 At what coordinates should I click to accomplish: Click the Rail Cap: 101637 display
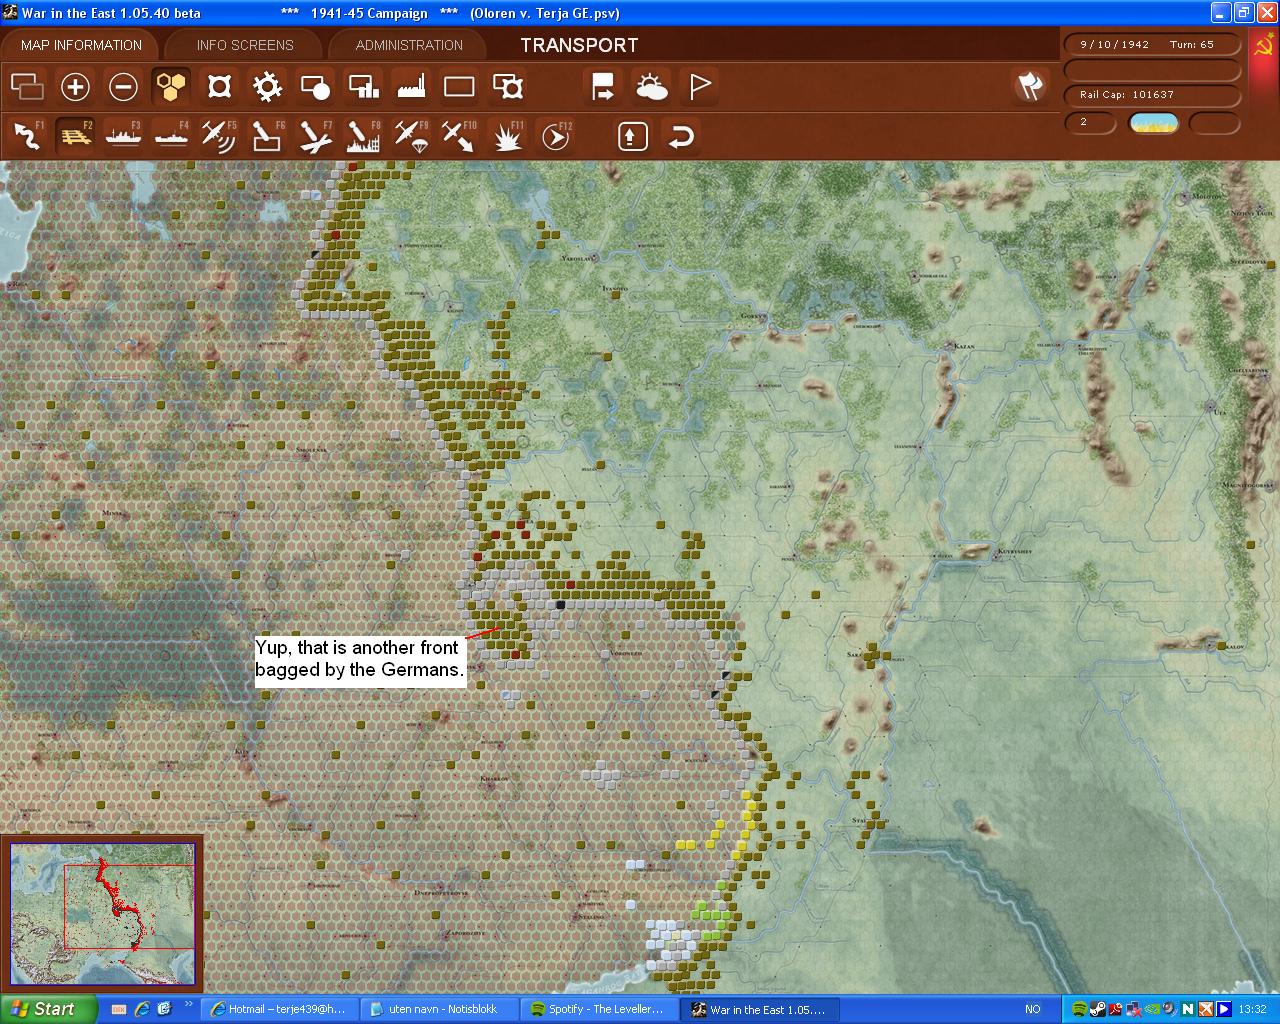tap(1152, 96)
